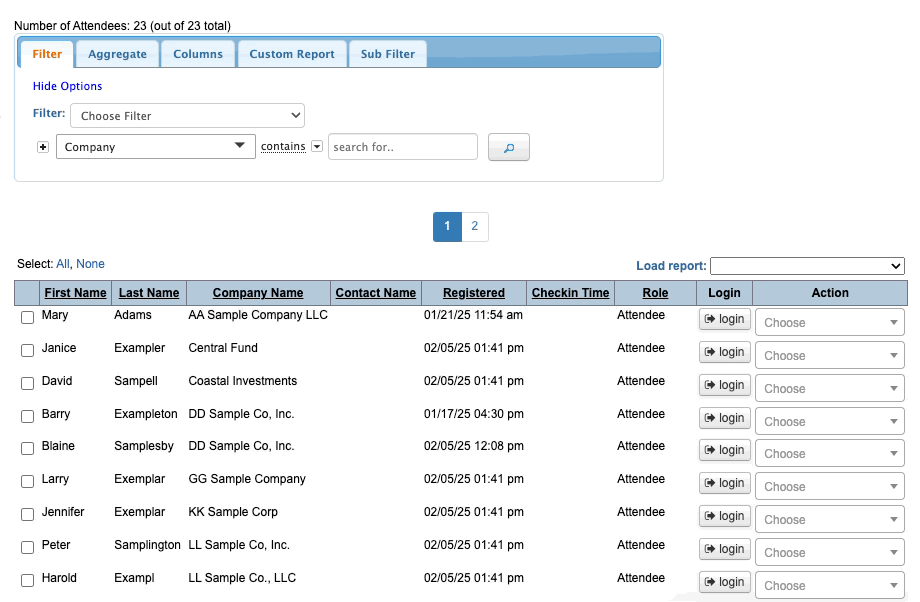Click 'AA Sample Company LLC' company cell

tap(258, 315)
